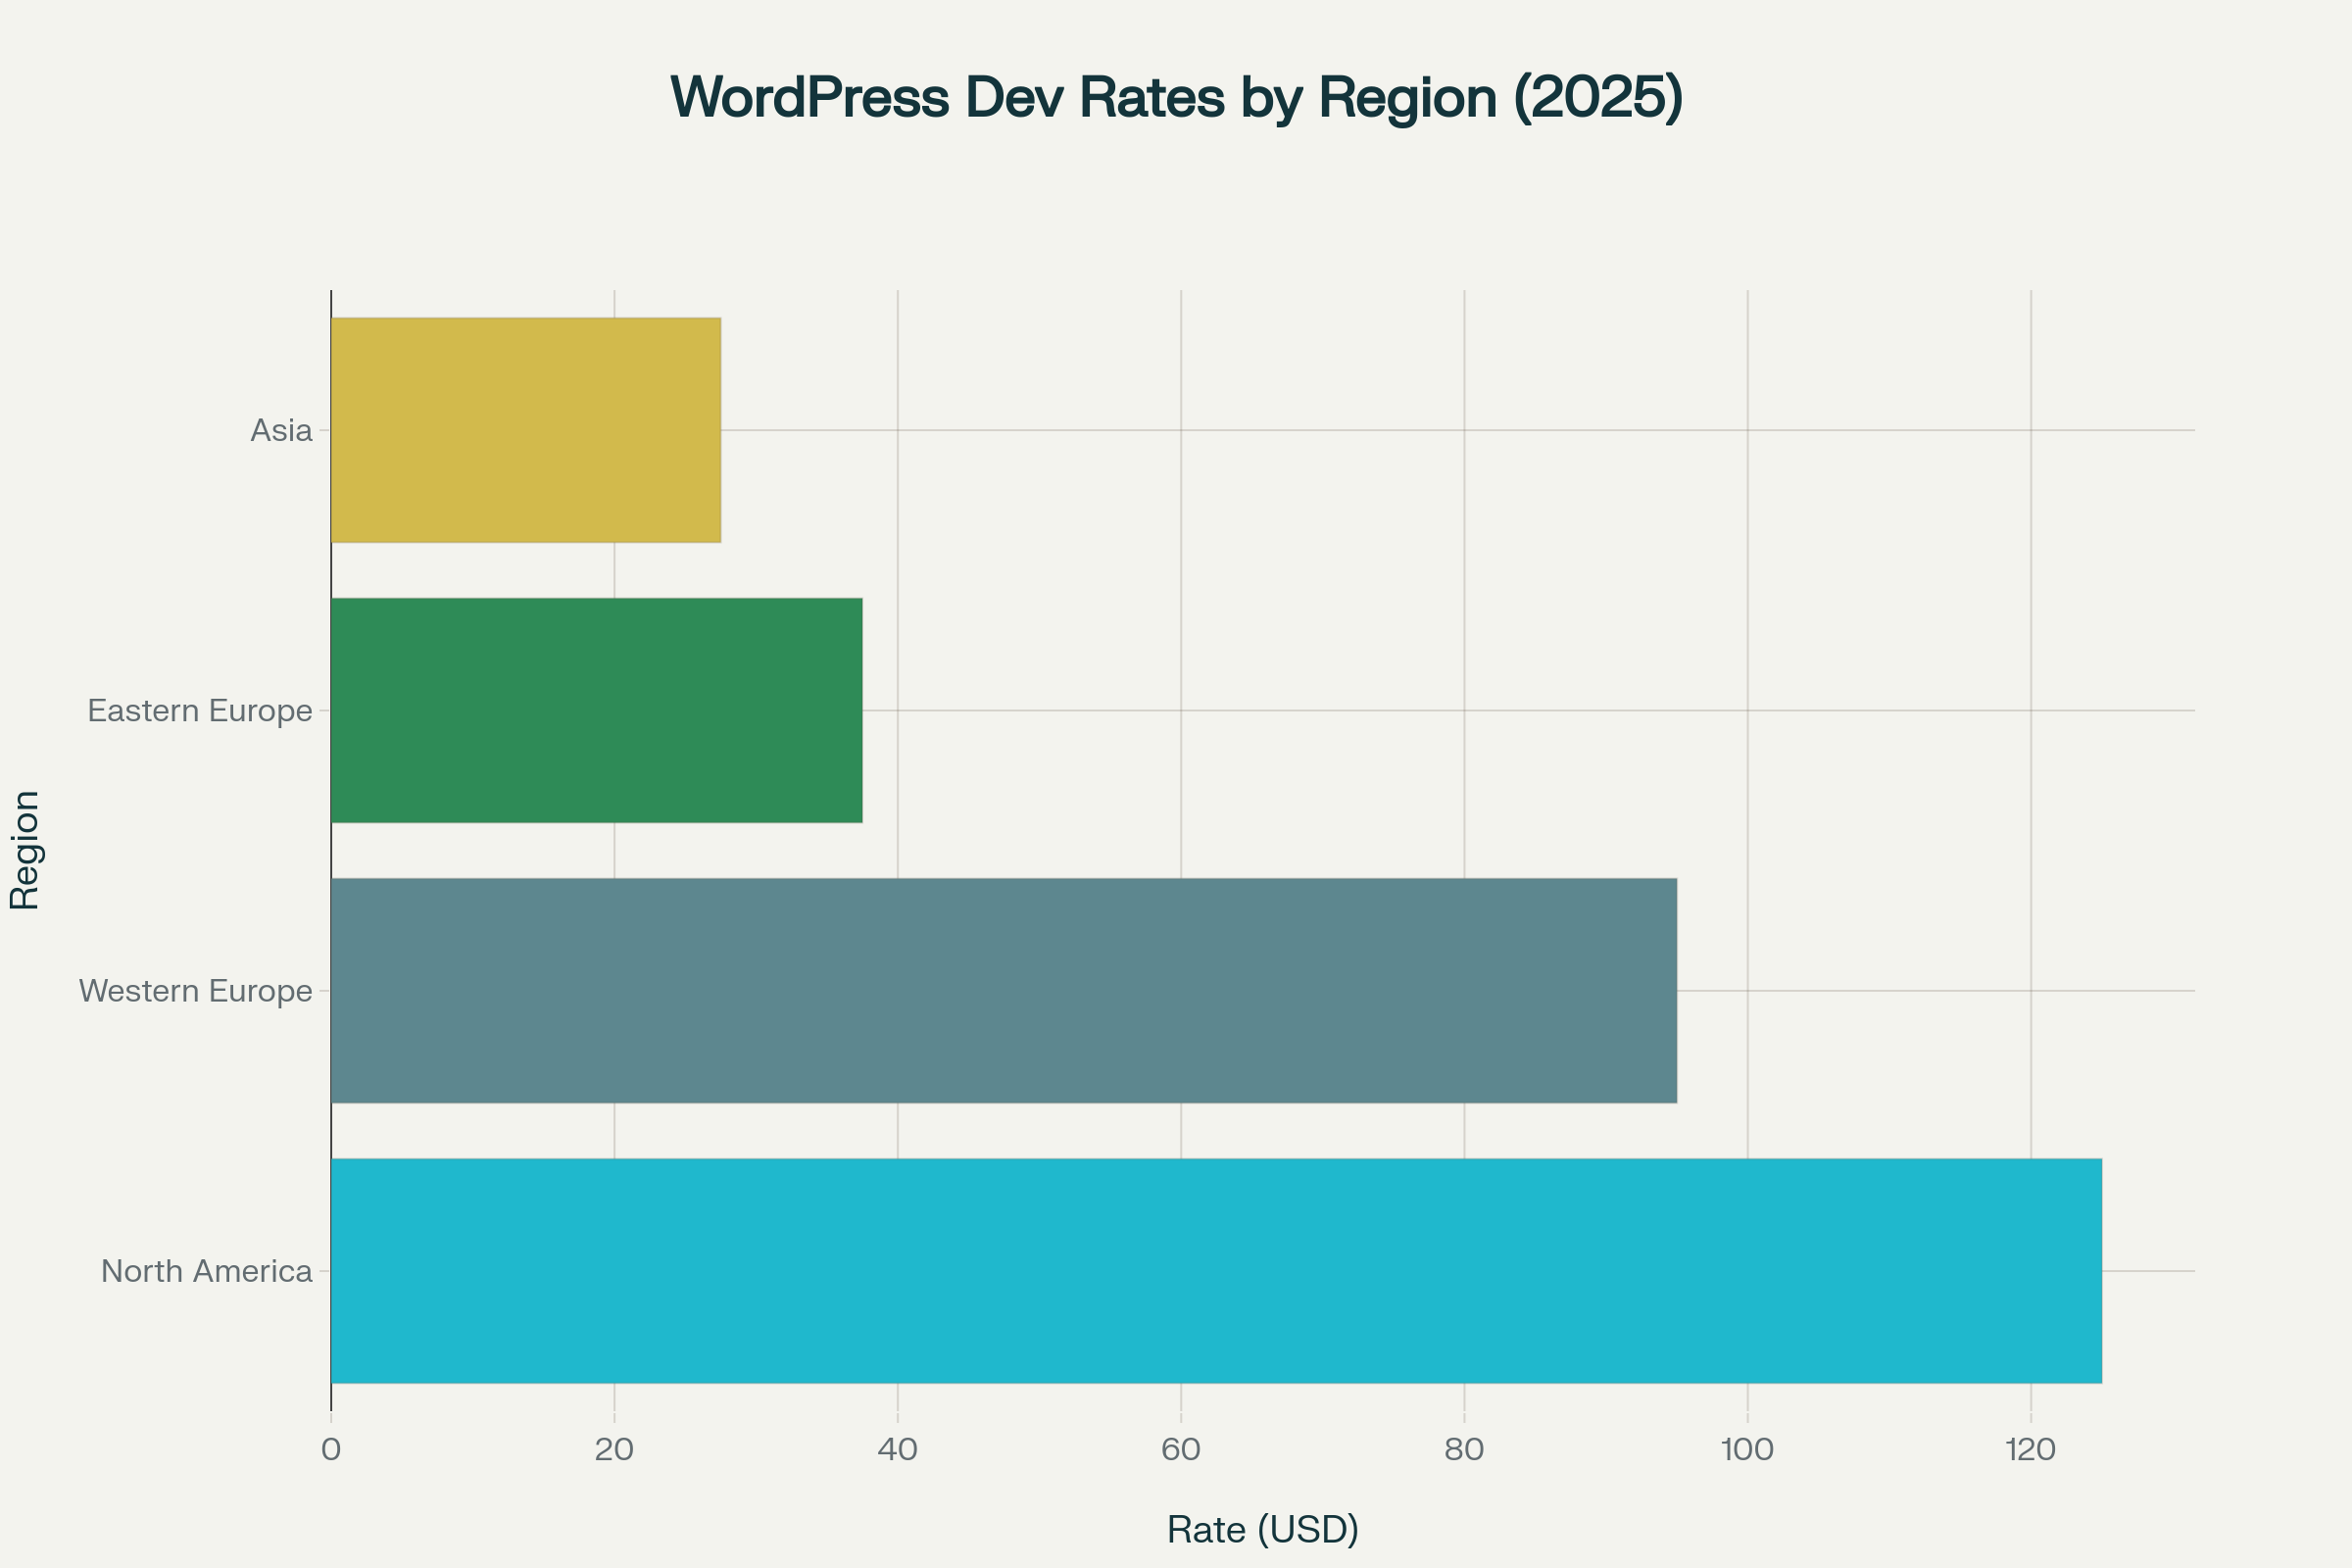2352x1568 pixels.
Task: Click the 100 tick label
Action: tap(1747, 1450)
